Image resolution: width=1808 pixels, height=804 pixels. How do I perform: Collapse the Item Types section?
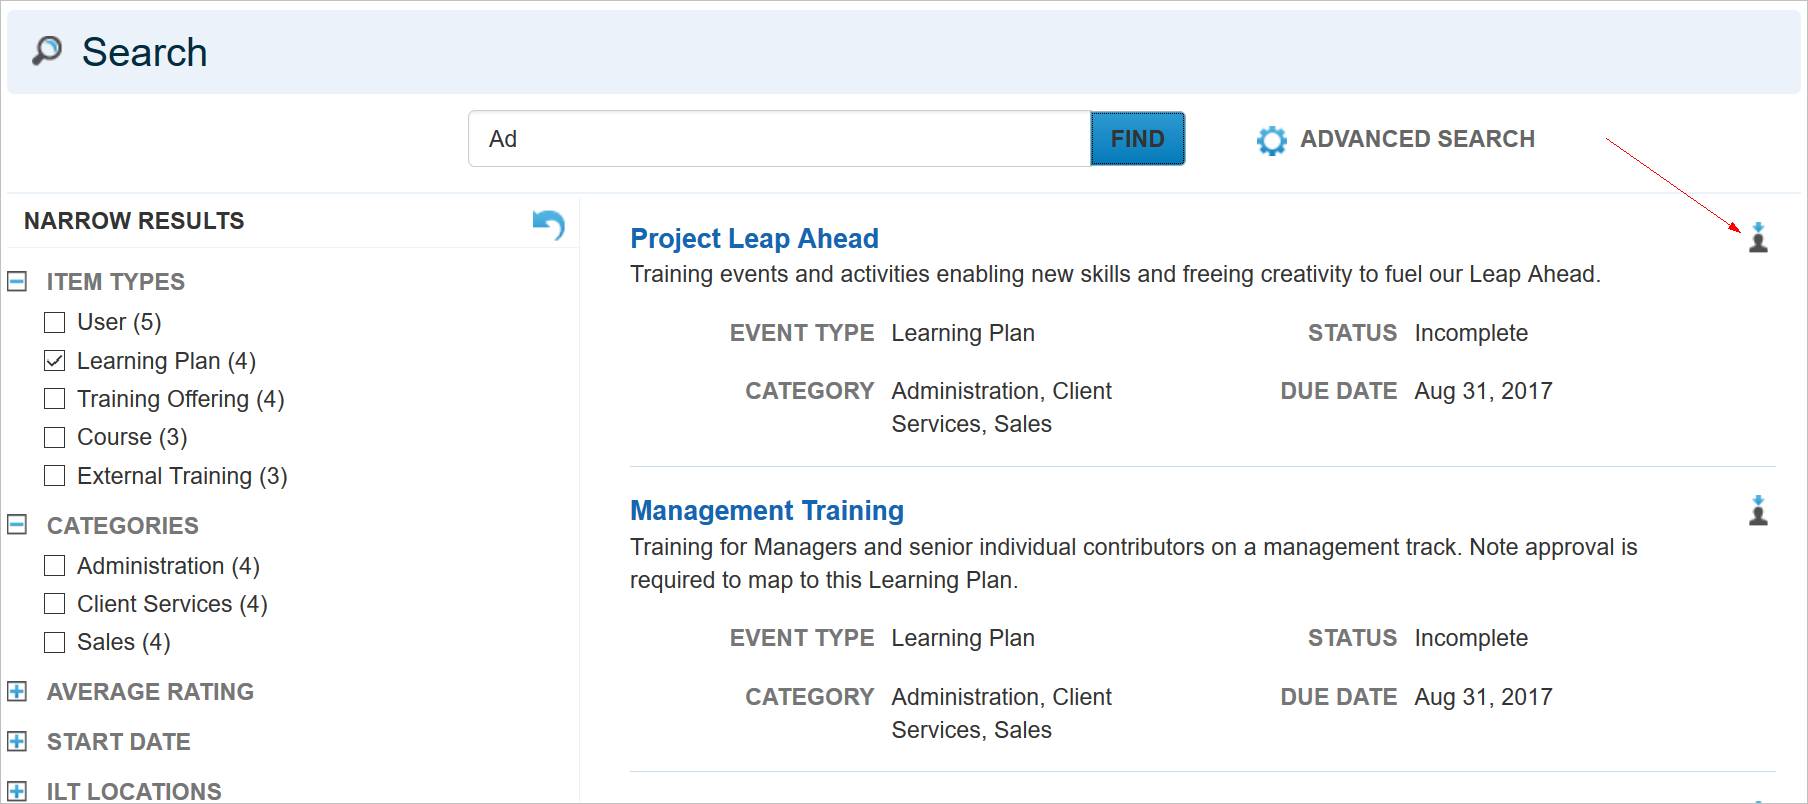point(17,282)
